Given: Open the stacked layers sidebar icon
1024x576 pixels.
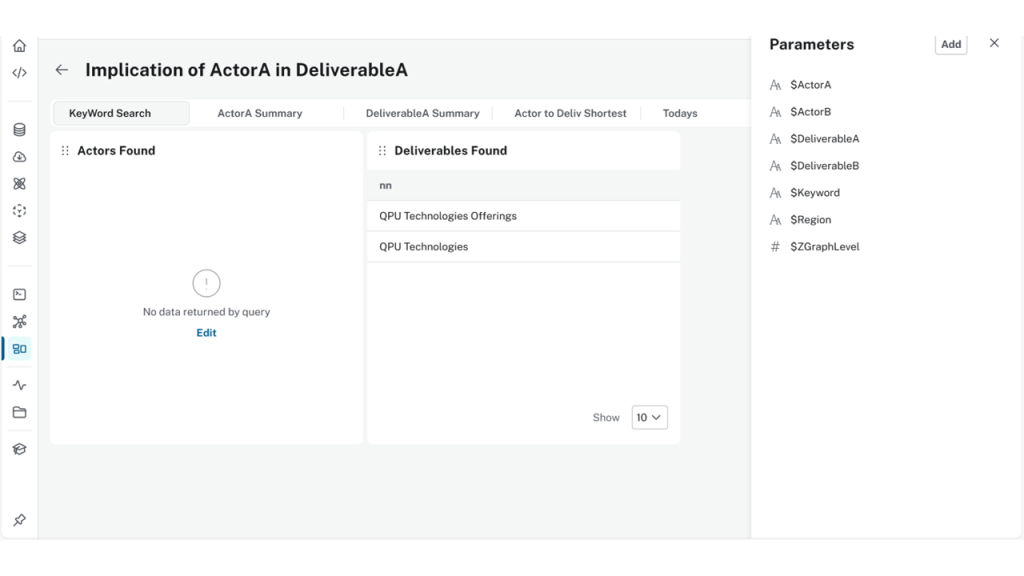Looking at the screenshot, I should (19, 238).
